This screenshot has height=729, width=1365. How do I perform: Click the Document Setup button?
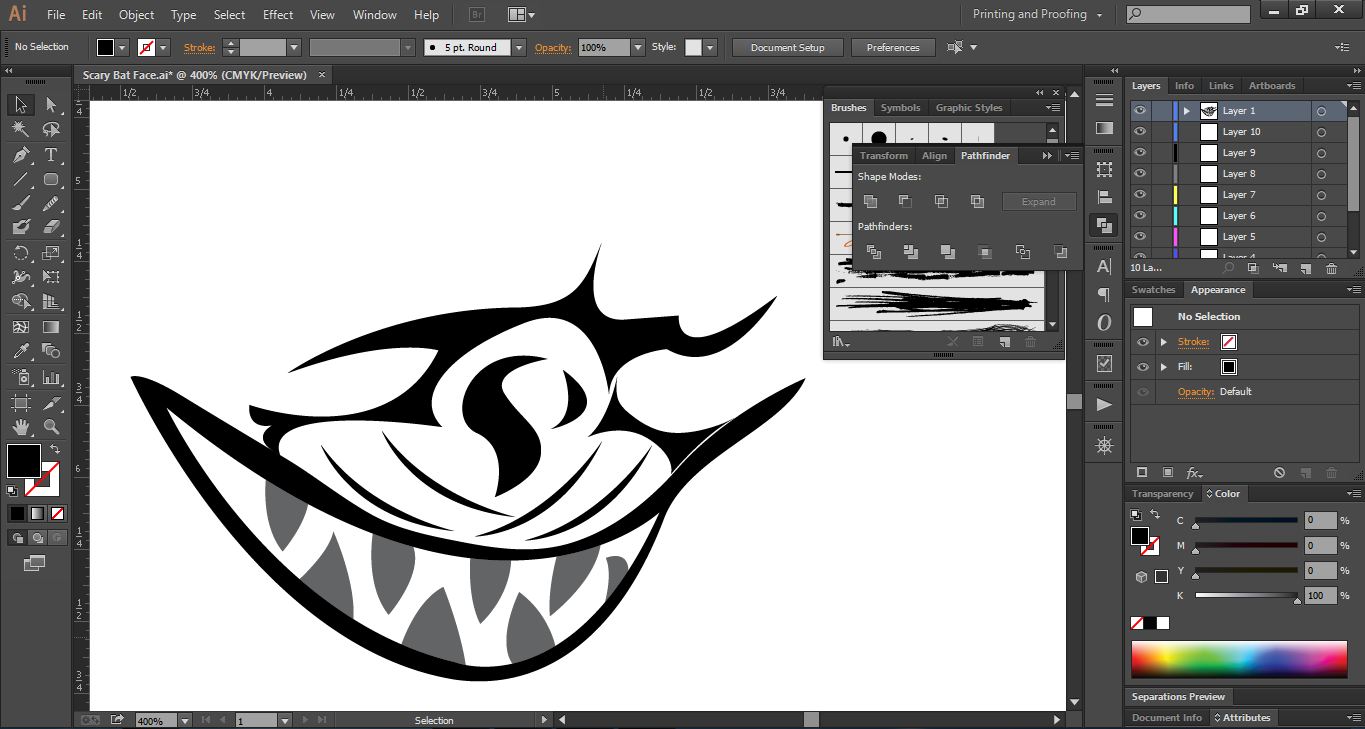click(787, 48)
